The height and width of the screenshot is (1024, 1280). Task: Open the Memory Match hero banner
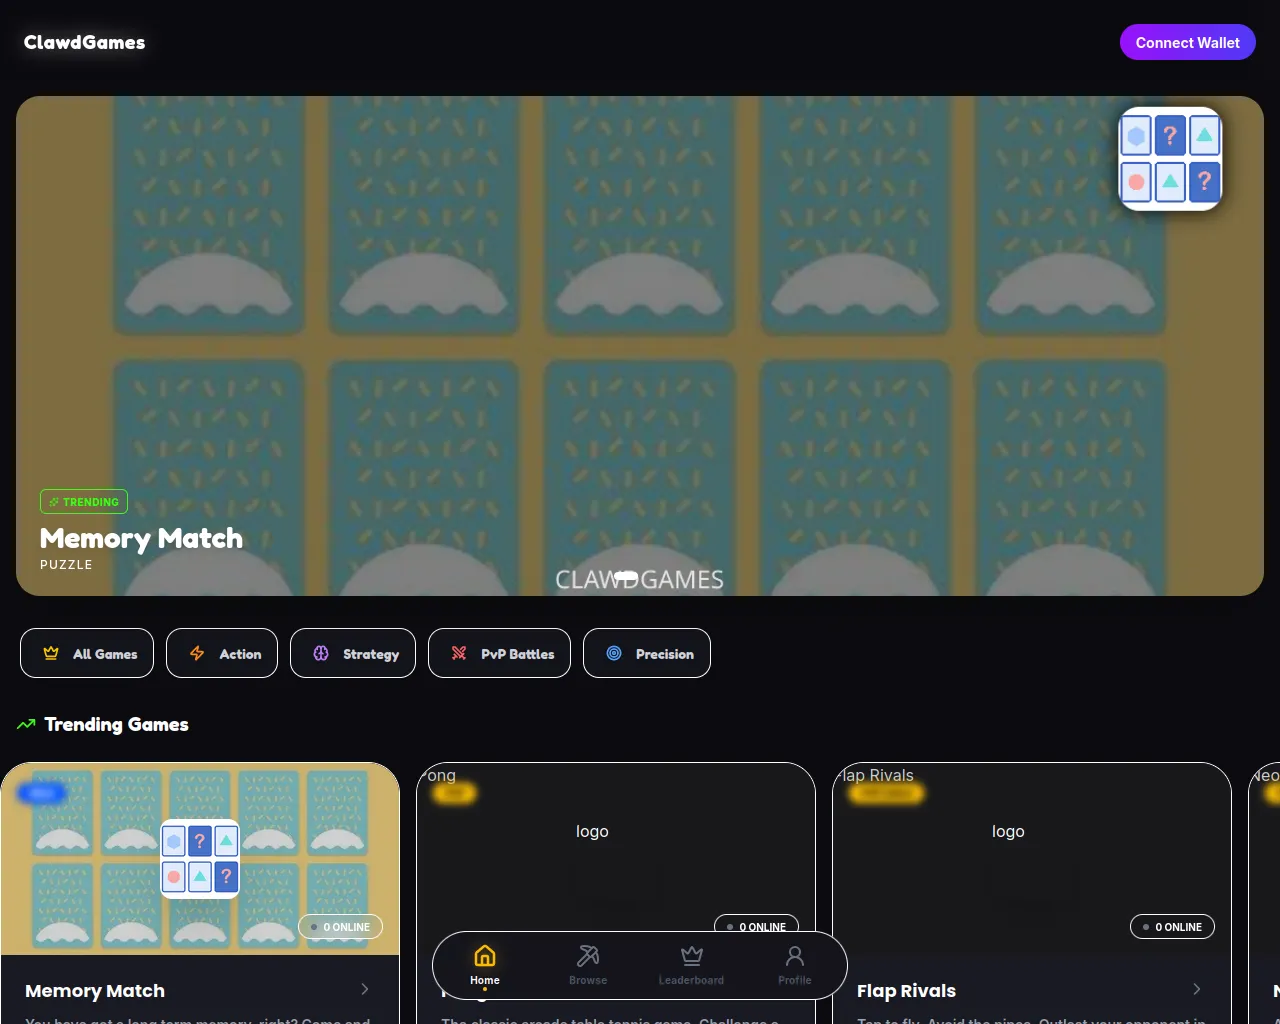pos(640,346)
